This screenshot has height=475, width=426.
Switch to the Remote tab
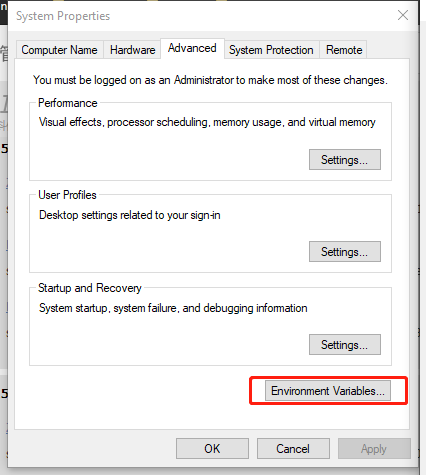(344, 50)
